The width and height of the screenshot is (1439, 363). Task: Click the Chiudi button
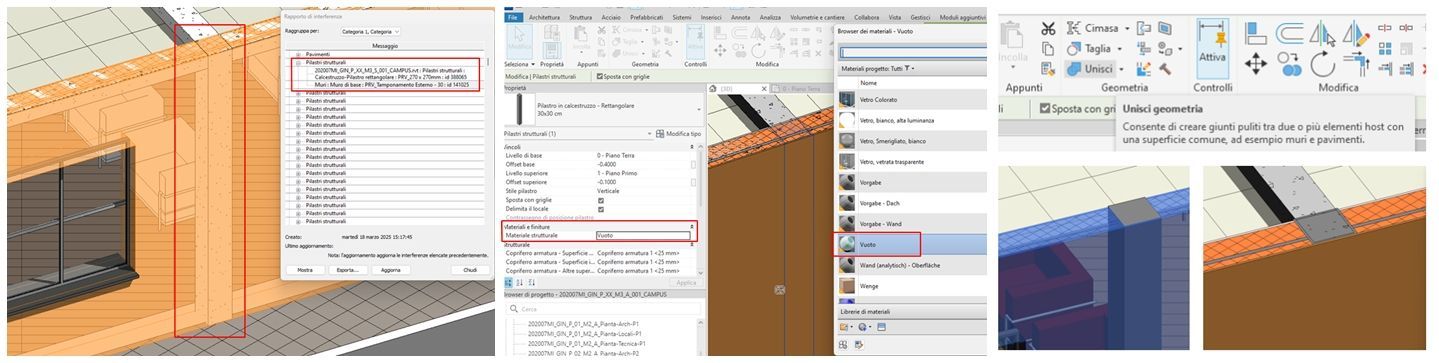click(x=470, y=270)
